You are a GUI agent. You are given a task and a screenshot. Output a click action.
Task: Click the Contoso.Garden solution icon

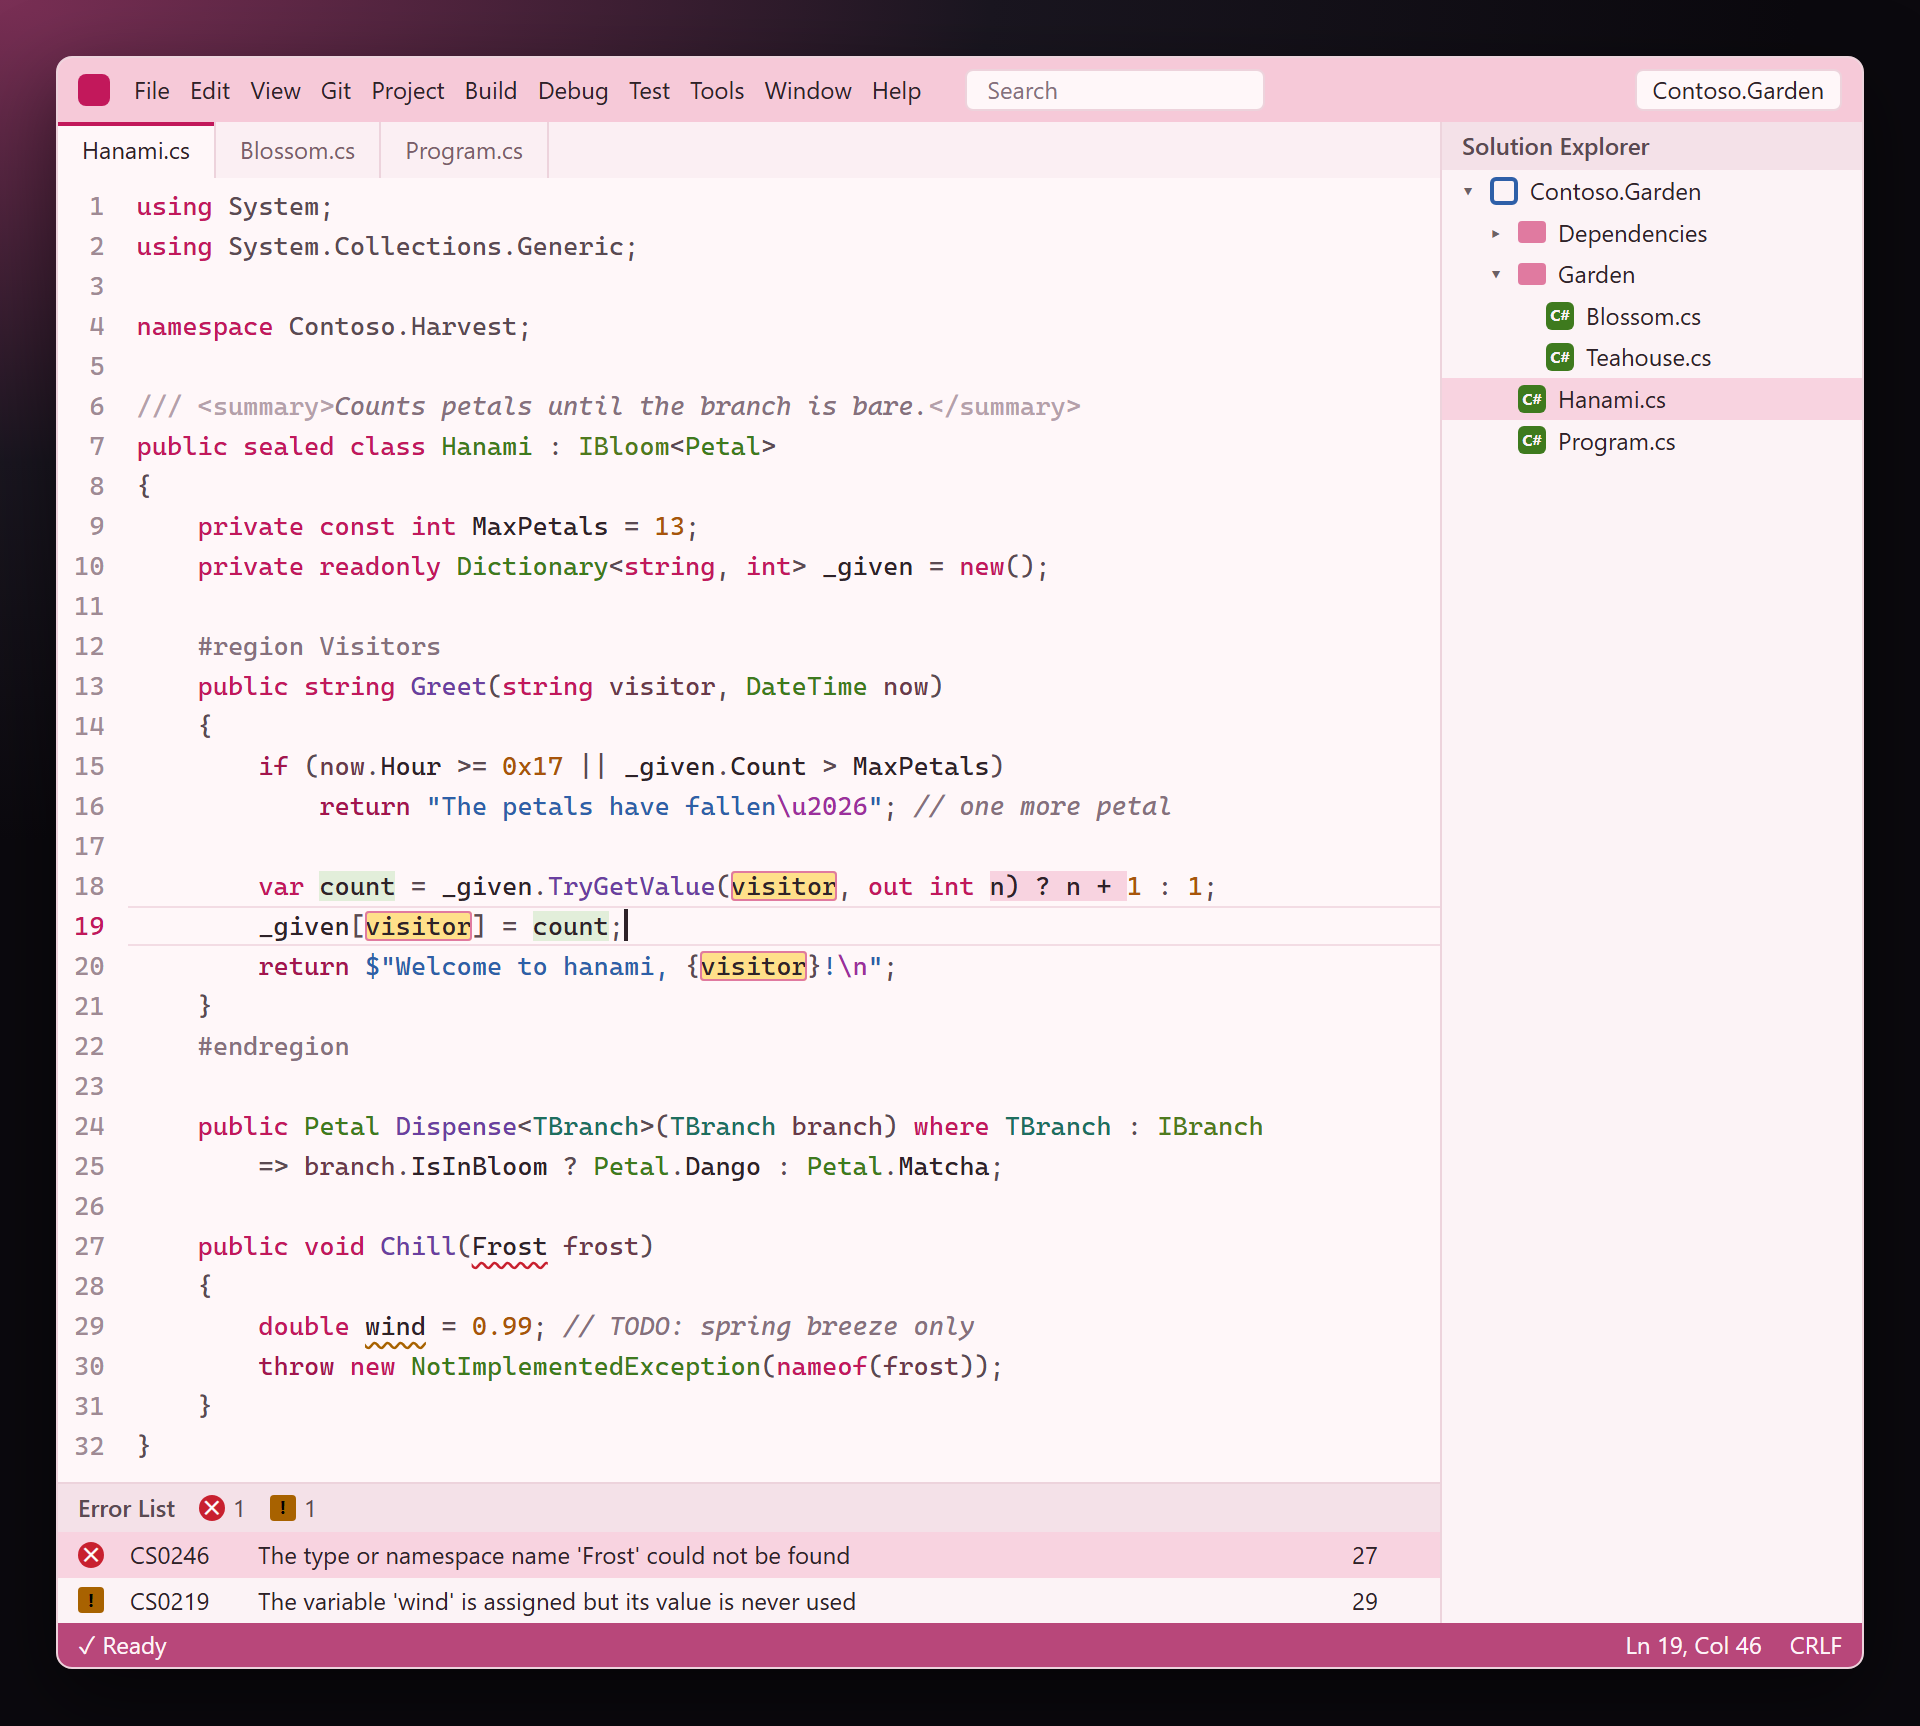coord(1503,191)
